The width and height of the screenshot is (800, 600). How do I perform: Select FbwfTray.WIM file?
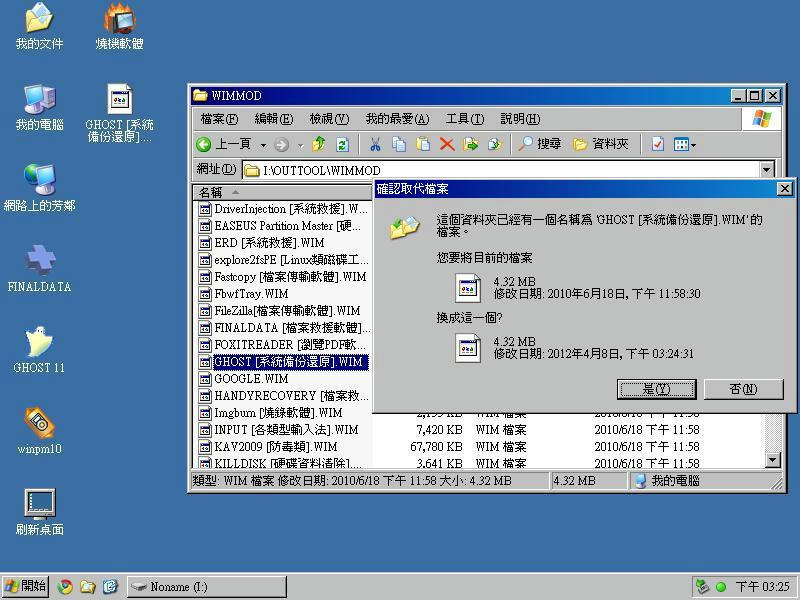pyautogui.click(x=244, y=294)
